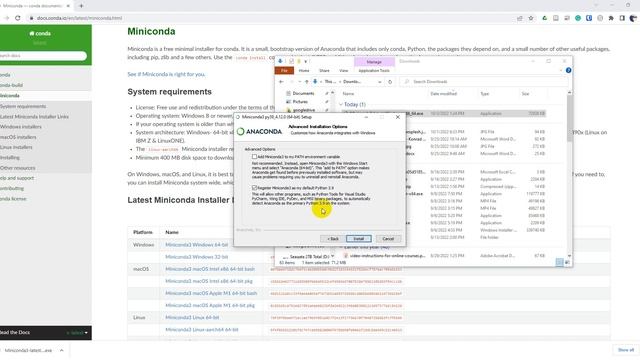This screenshot has width=640, height=360.
Task: Click the nav pane scroll-up arrow
Action: point(332,93)
